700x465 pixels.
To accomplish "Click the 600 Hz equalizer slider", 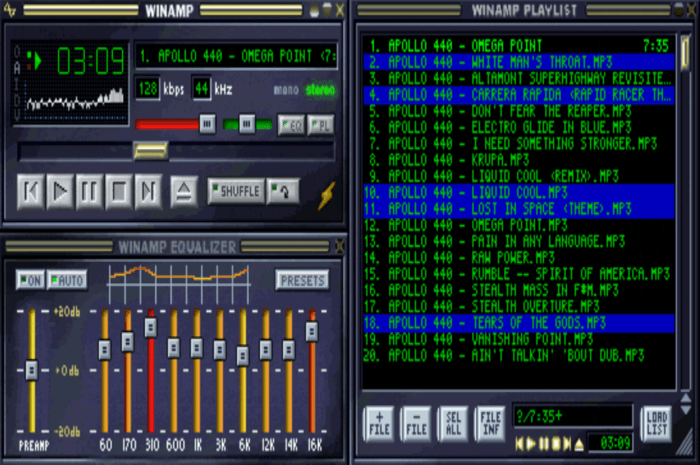I will [174, 348].
